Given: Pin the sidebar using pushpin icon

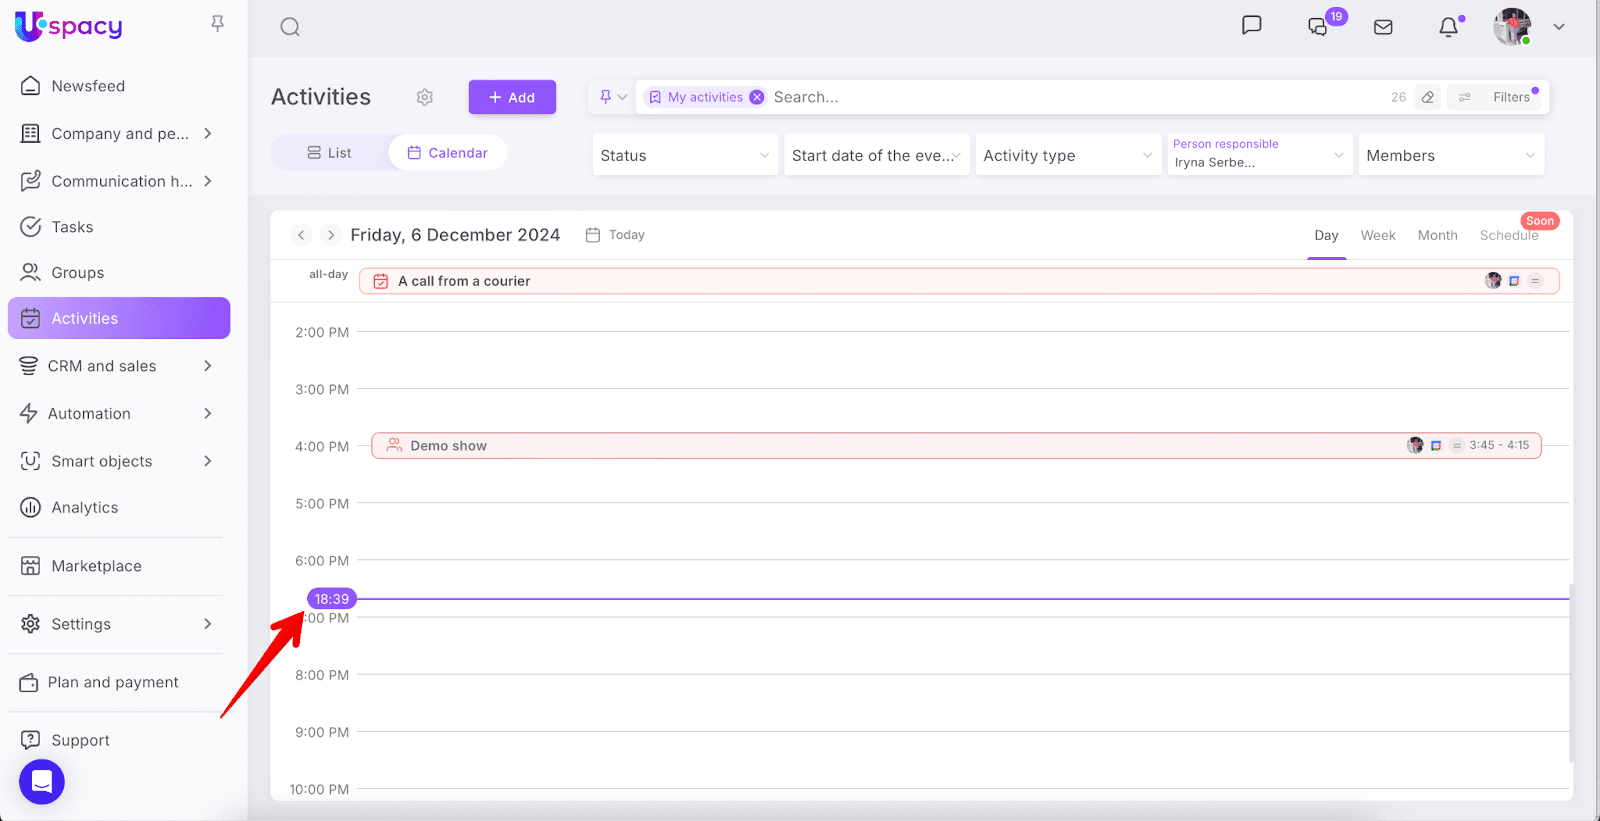Looking at the screenshot, I should pyautogui.click(x=217, y=24).
